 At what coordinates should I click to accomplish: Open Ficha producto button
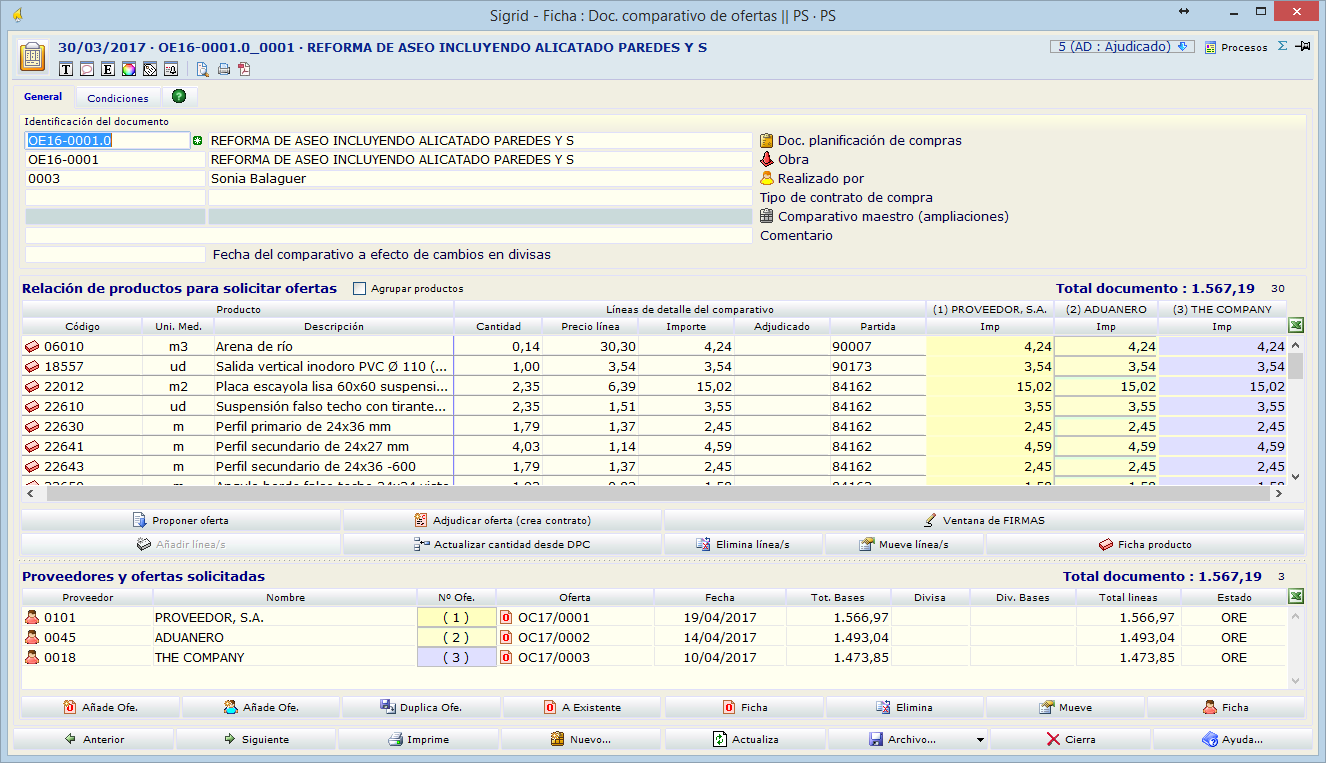1145,544
